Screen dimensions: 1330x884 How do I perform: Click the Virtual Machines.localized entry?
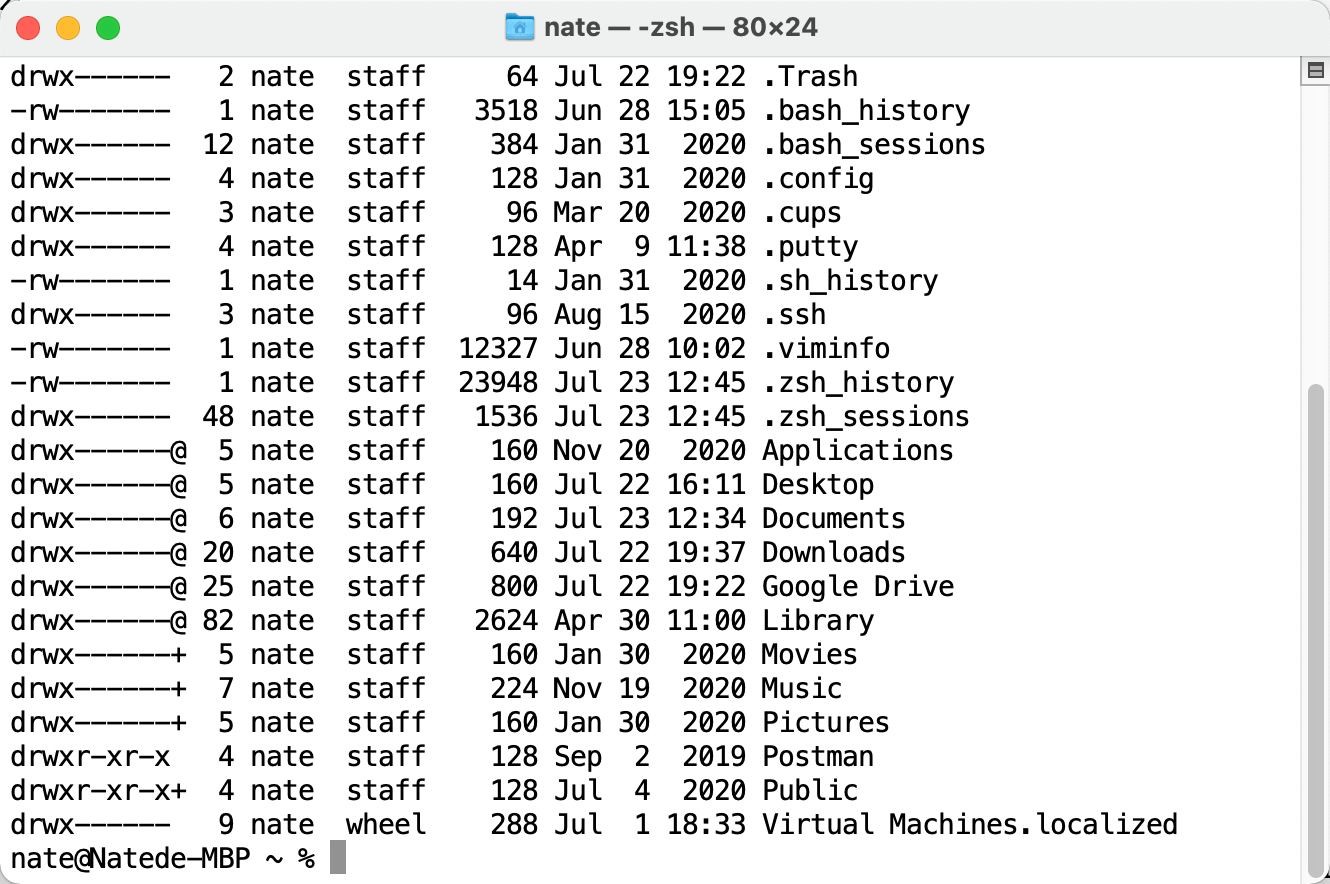tap(970, 824)
